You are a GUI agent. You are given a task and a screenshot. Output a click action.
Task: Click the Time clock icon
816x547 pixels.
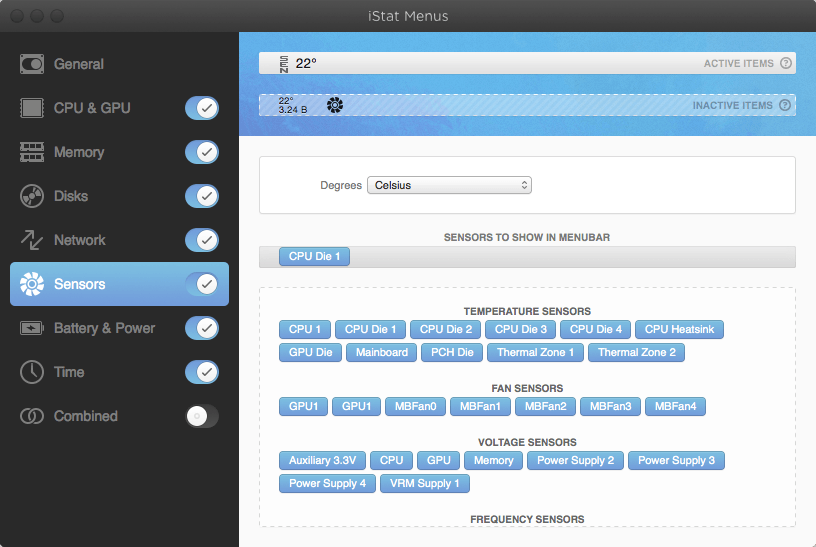(x=32, y=372)
